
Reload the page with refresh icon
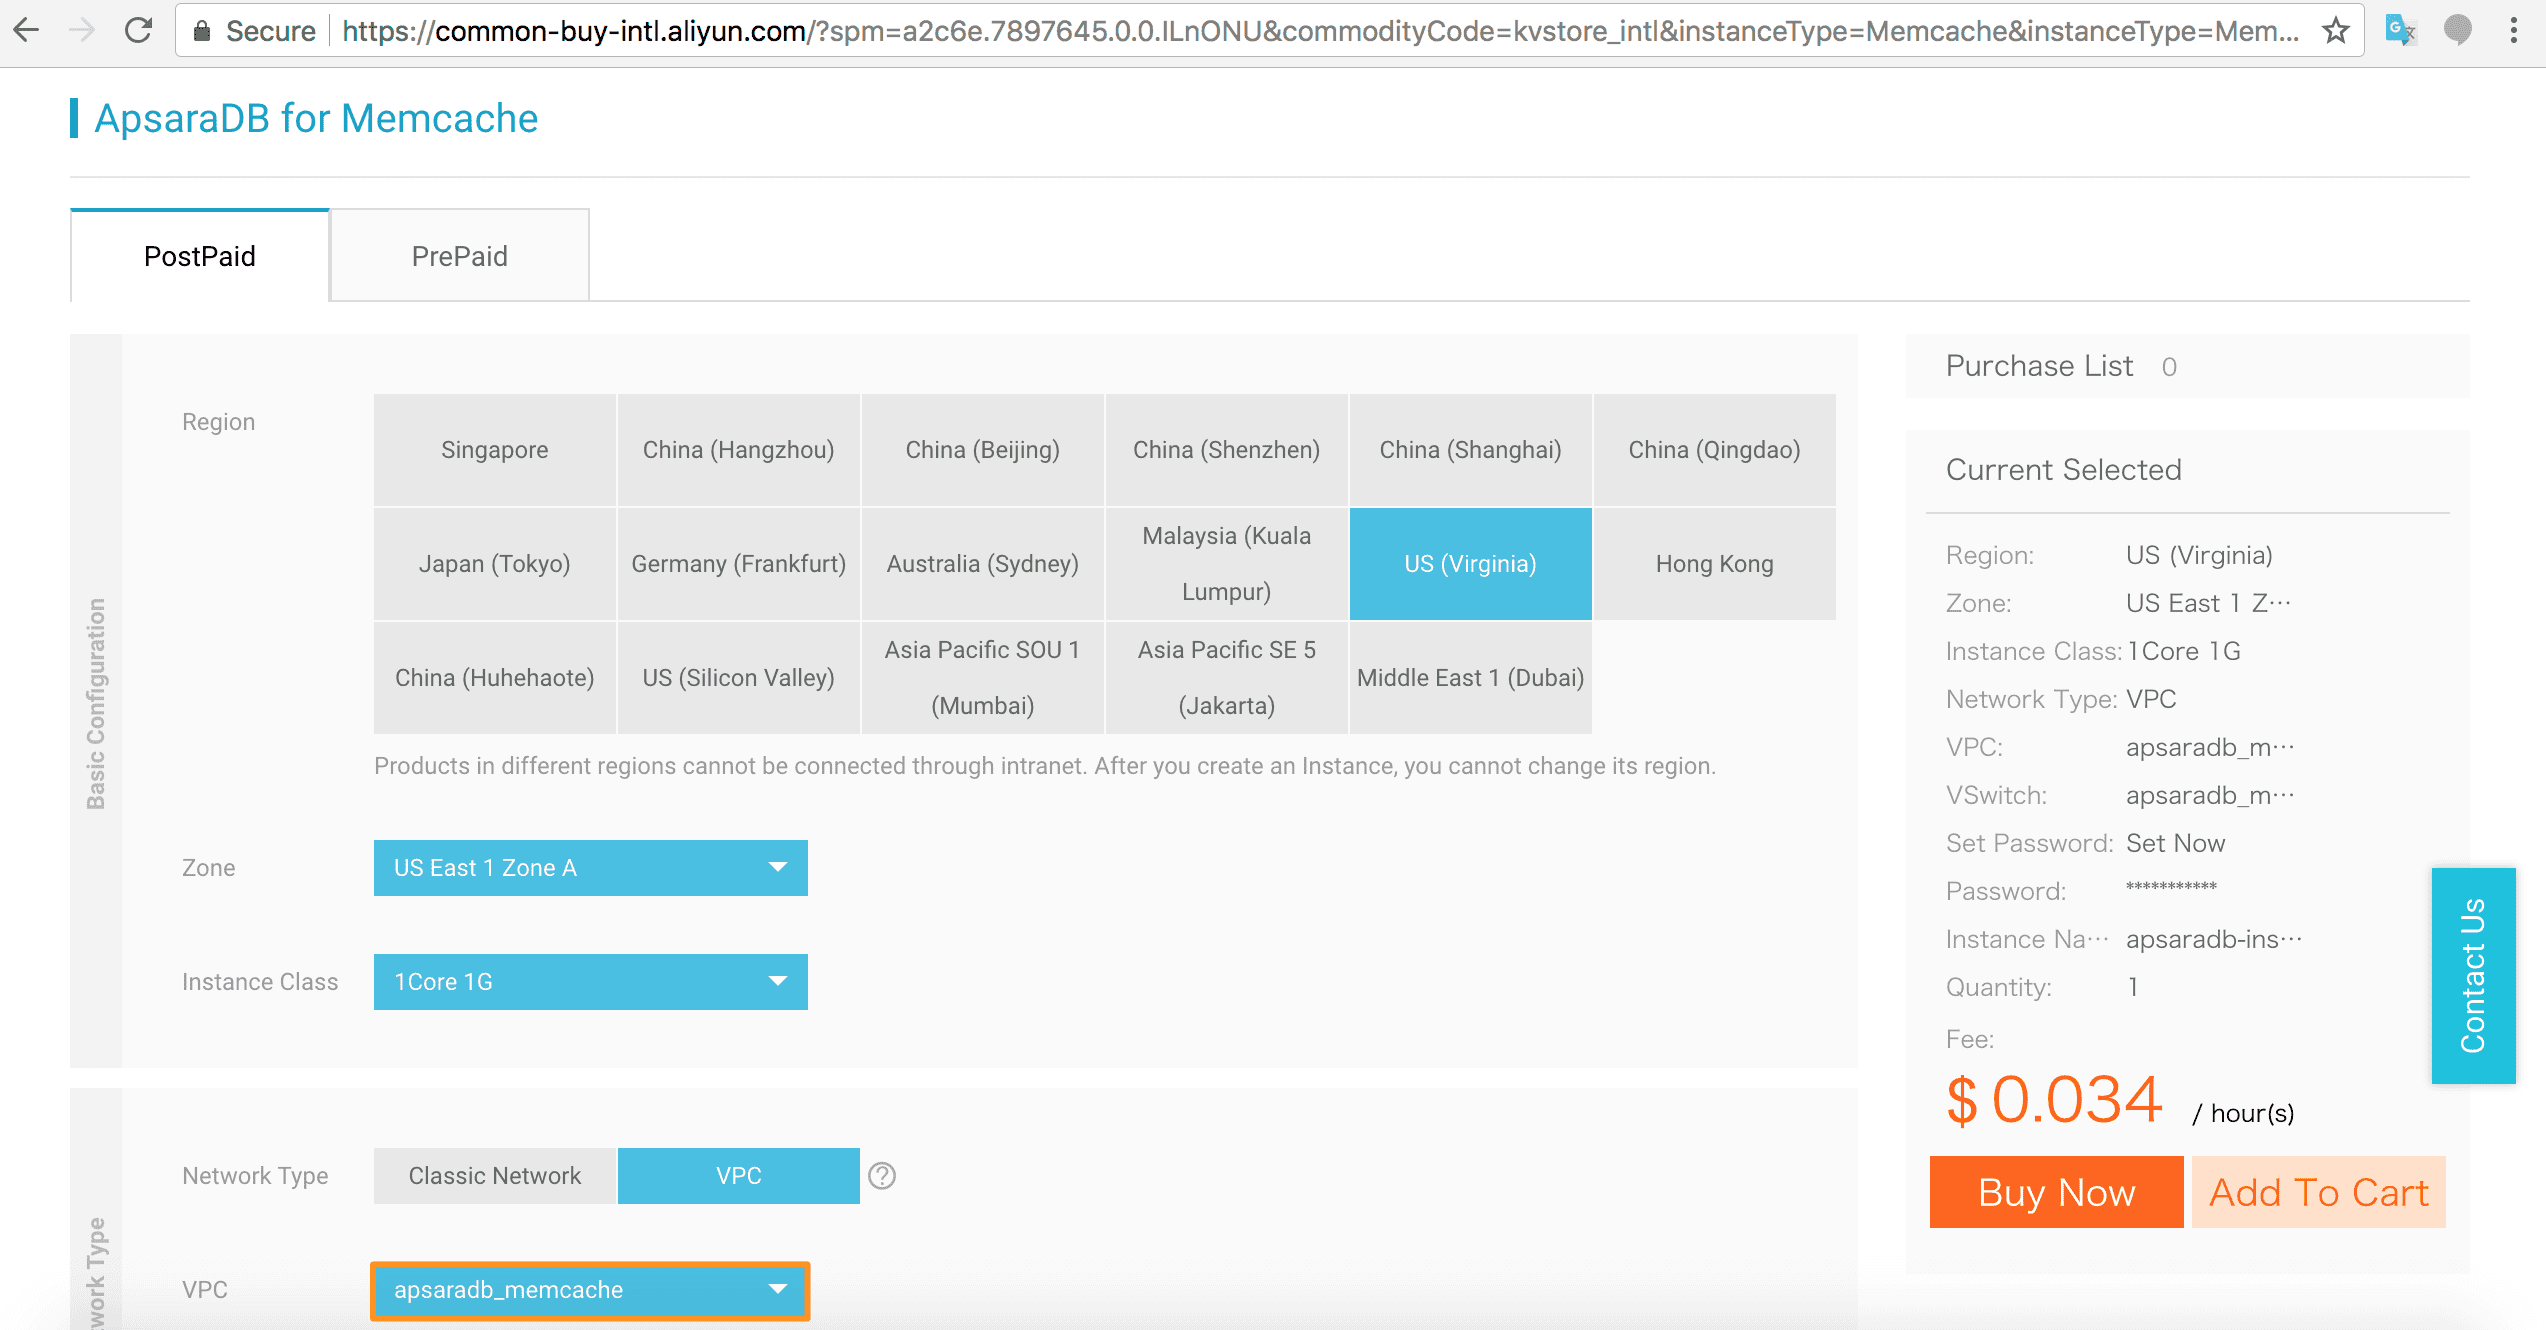[138, 31]
